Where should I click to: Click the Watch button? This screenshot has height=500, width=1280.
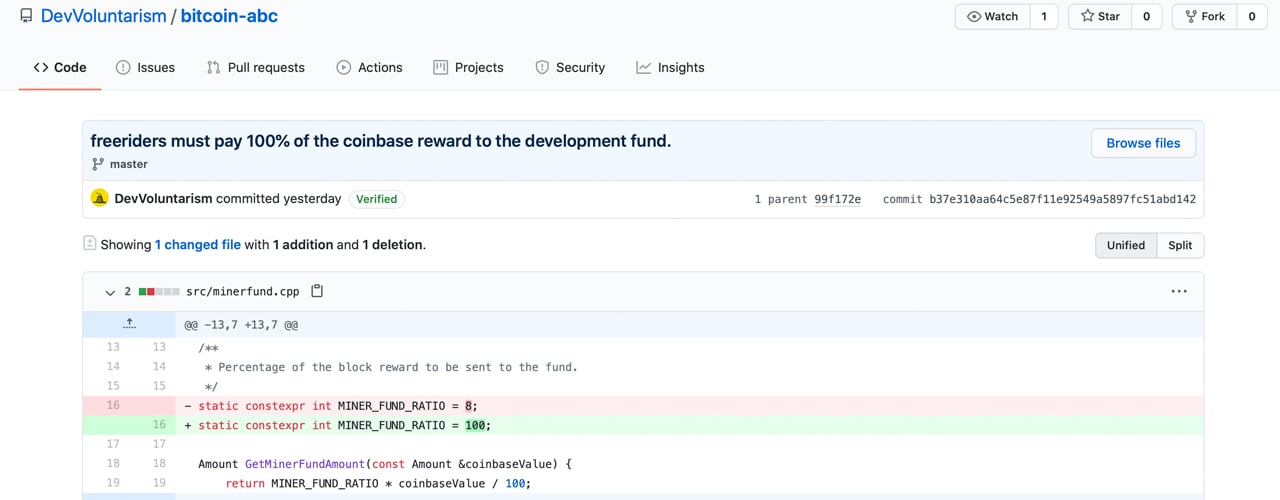[993, 16]
